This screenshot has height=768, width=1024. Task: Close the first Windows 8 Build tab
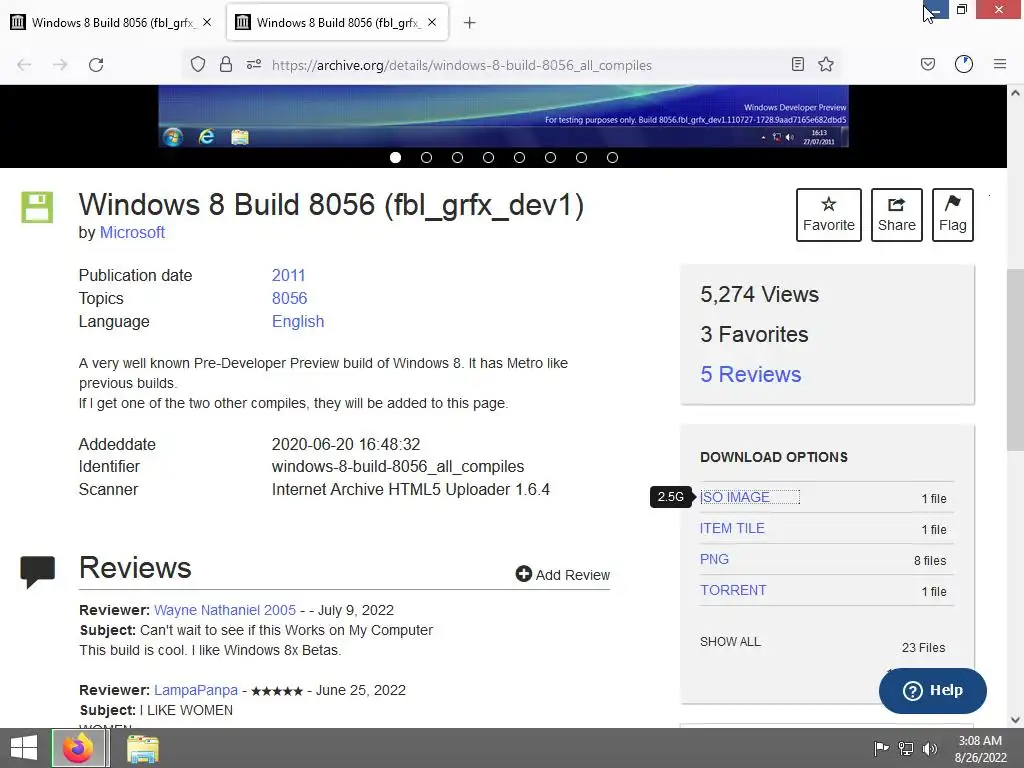click(207, 22)
